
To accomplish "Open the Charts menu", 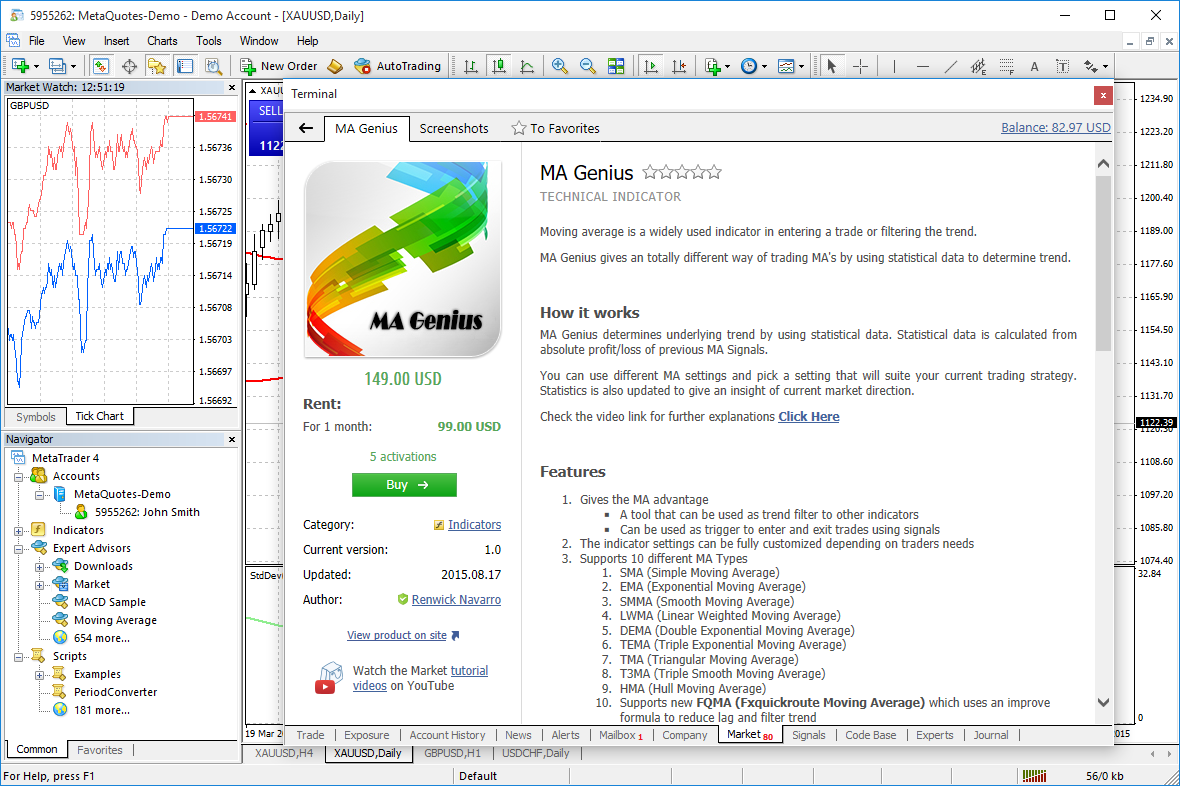I will 162,41.
